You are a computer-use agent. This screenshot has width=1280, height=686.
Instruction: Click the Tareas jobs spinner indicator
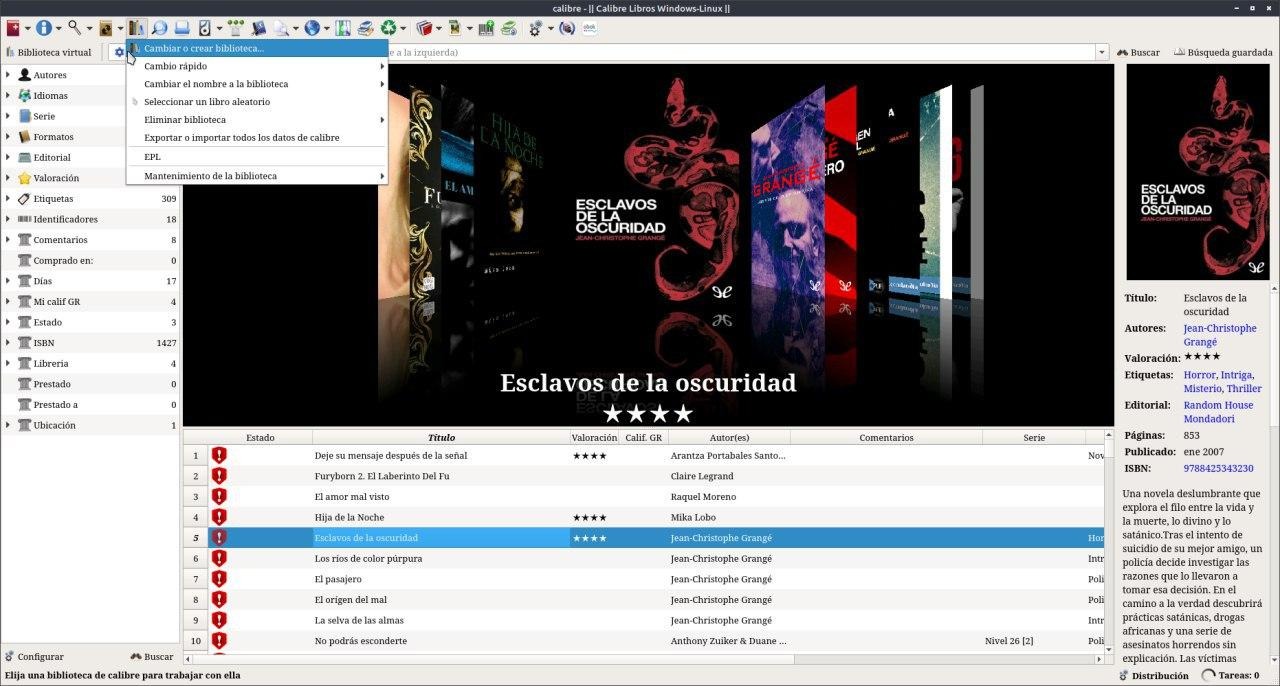pos(1209,675)
